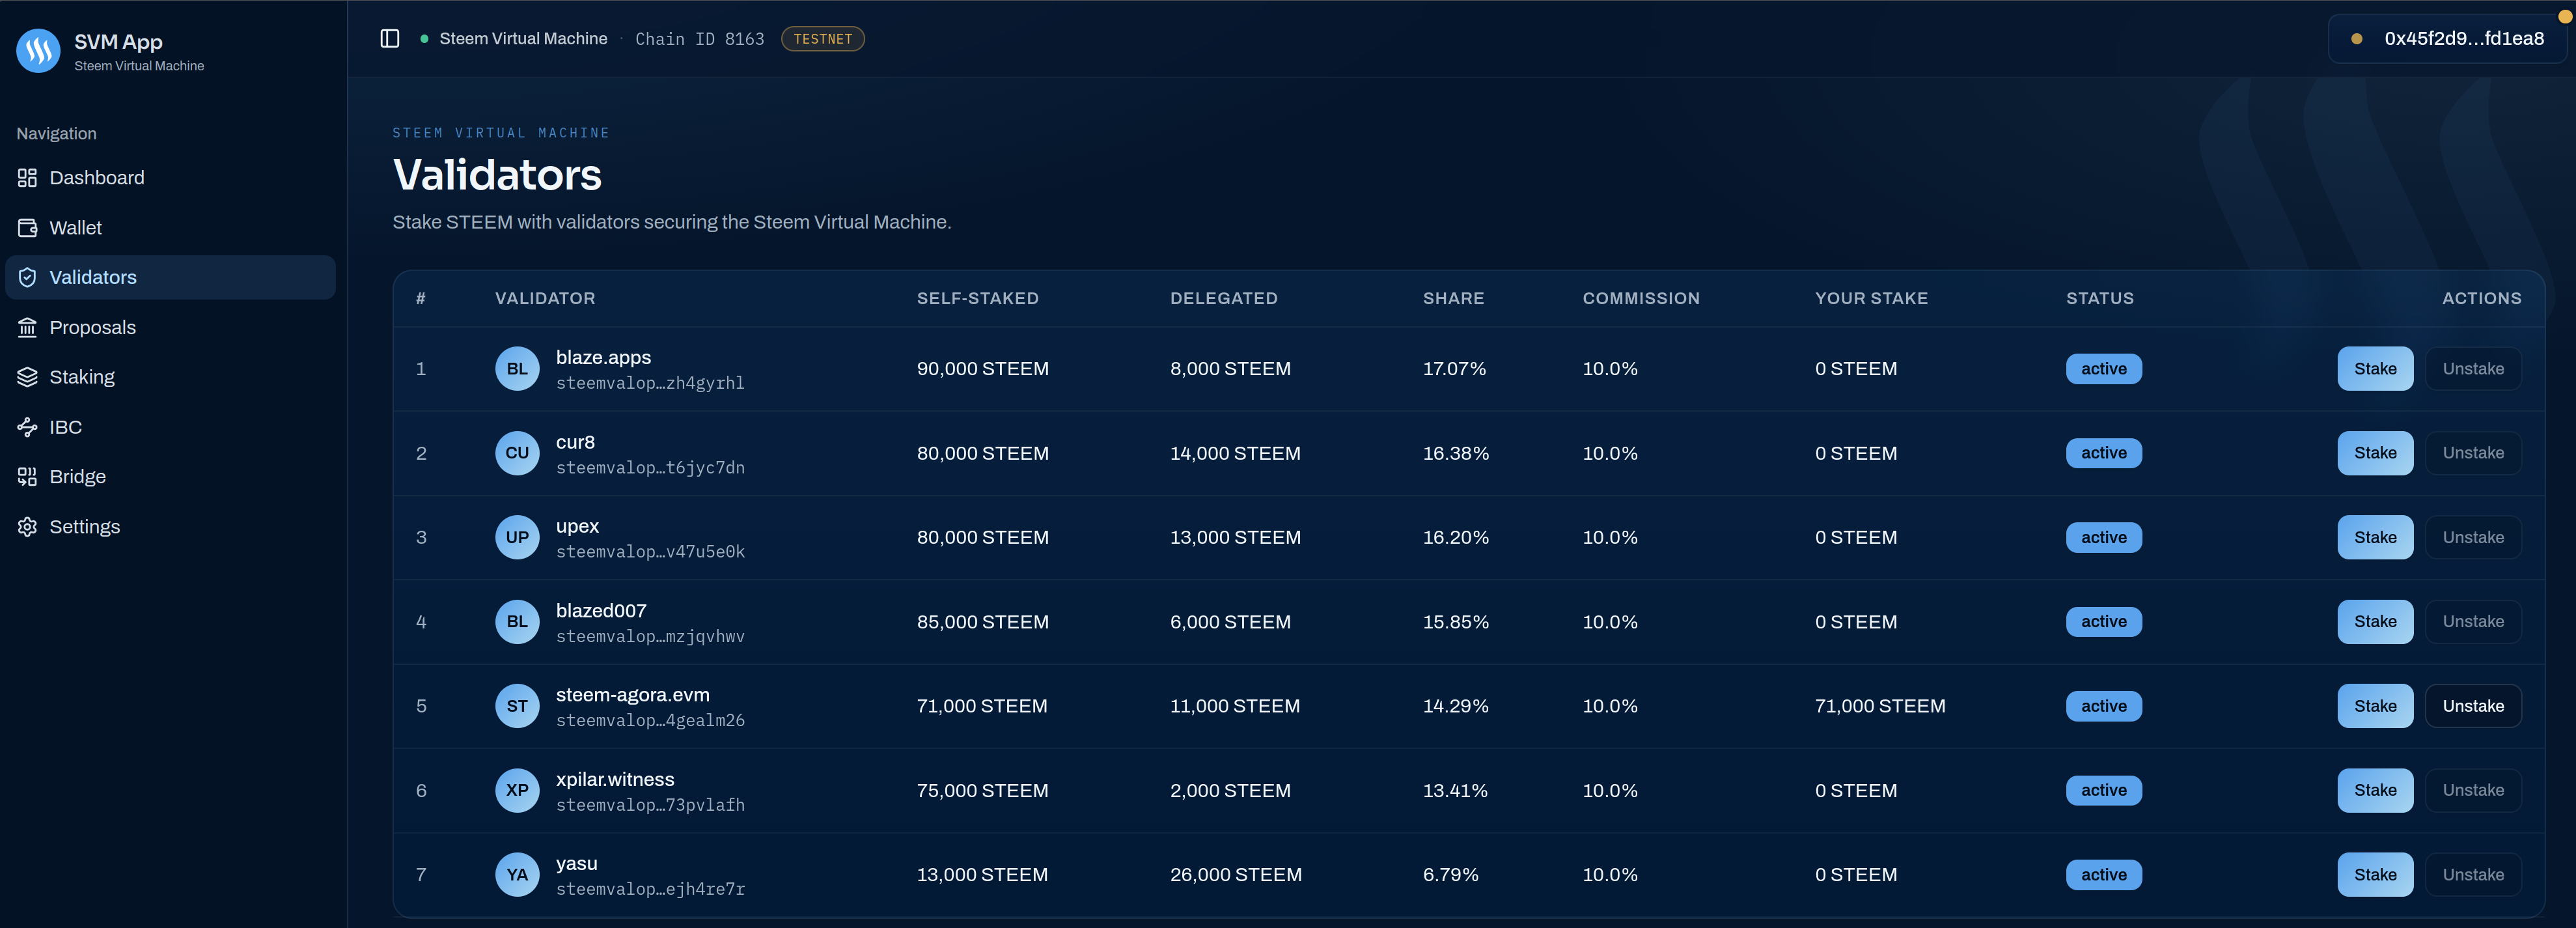The width and height of the screenshot is (2576, 928).
Task: Click the TESTNET badge
Action: click(x=822, y=39)
